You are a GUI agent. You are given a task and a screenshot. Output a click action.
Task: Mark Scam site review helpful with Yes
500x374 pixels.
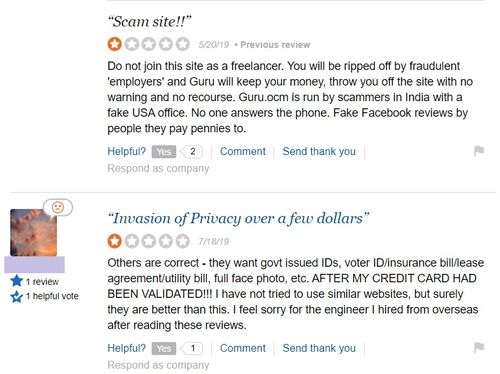pos(164,152)
